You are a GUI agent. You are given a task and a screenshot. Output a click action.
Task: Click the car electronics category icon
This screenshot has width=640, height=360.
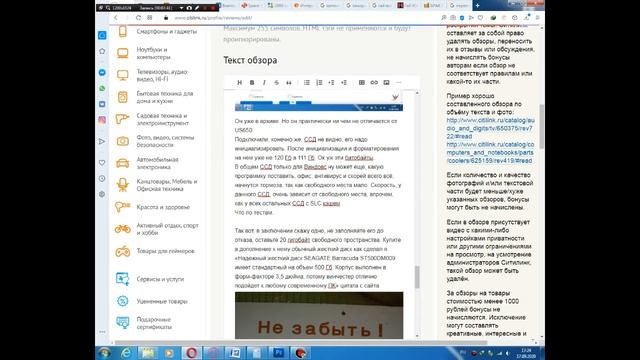(x=122, y=163)
